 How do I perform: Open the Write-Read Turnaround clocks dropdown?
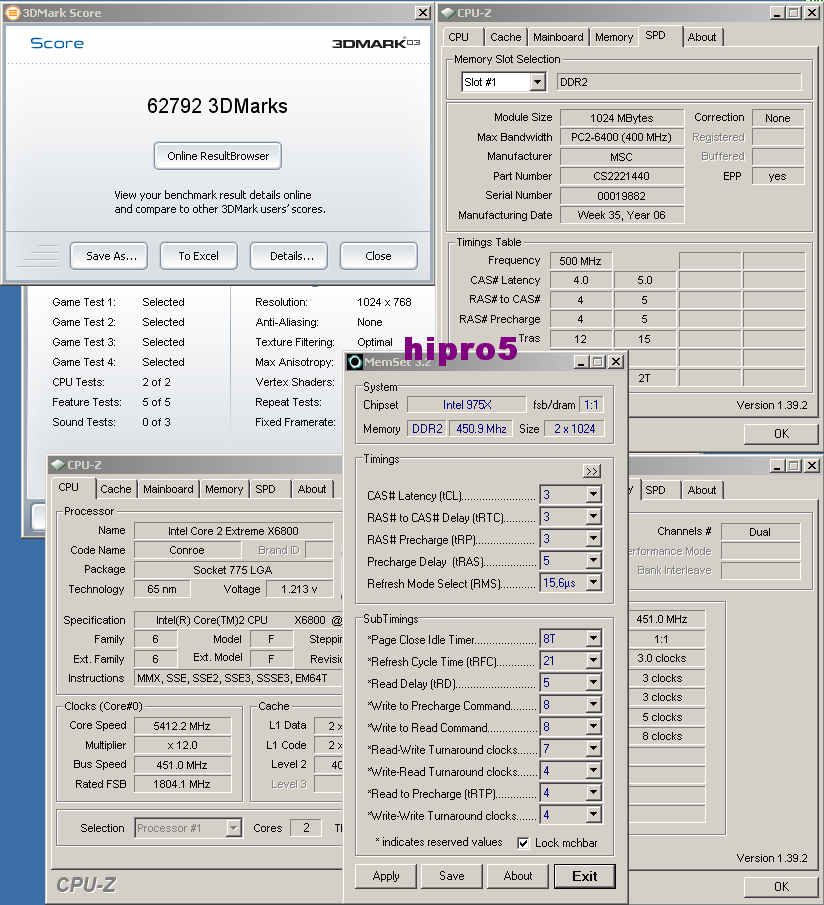[x=593, y=771]
